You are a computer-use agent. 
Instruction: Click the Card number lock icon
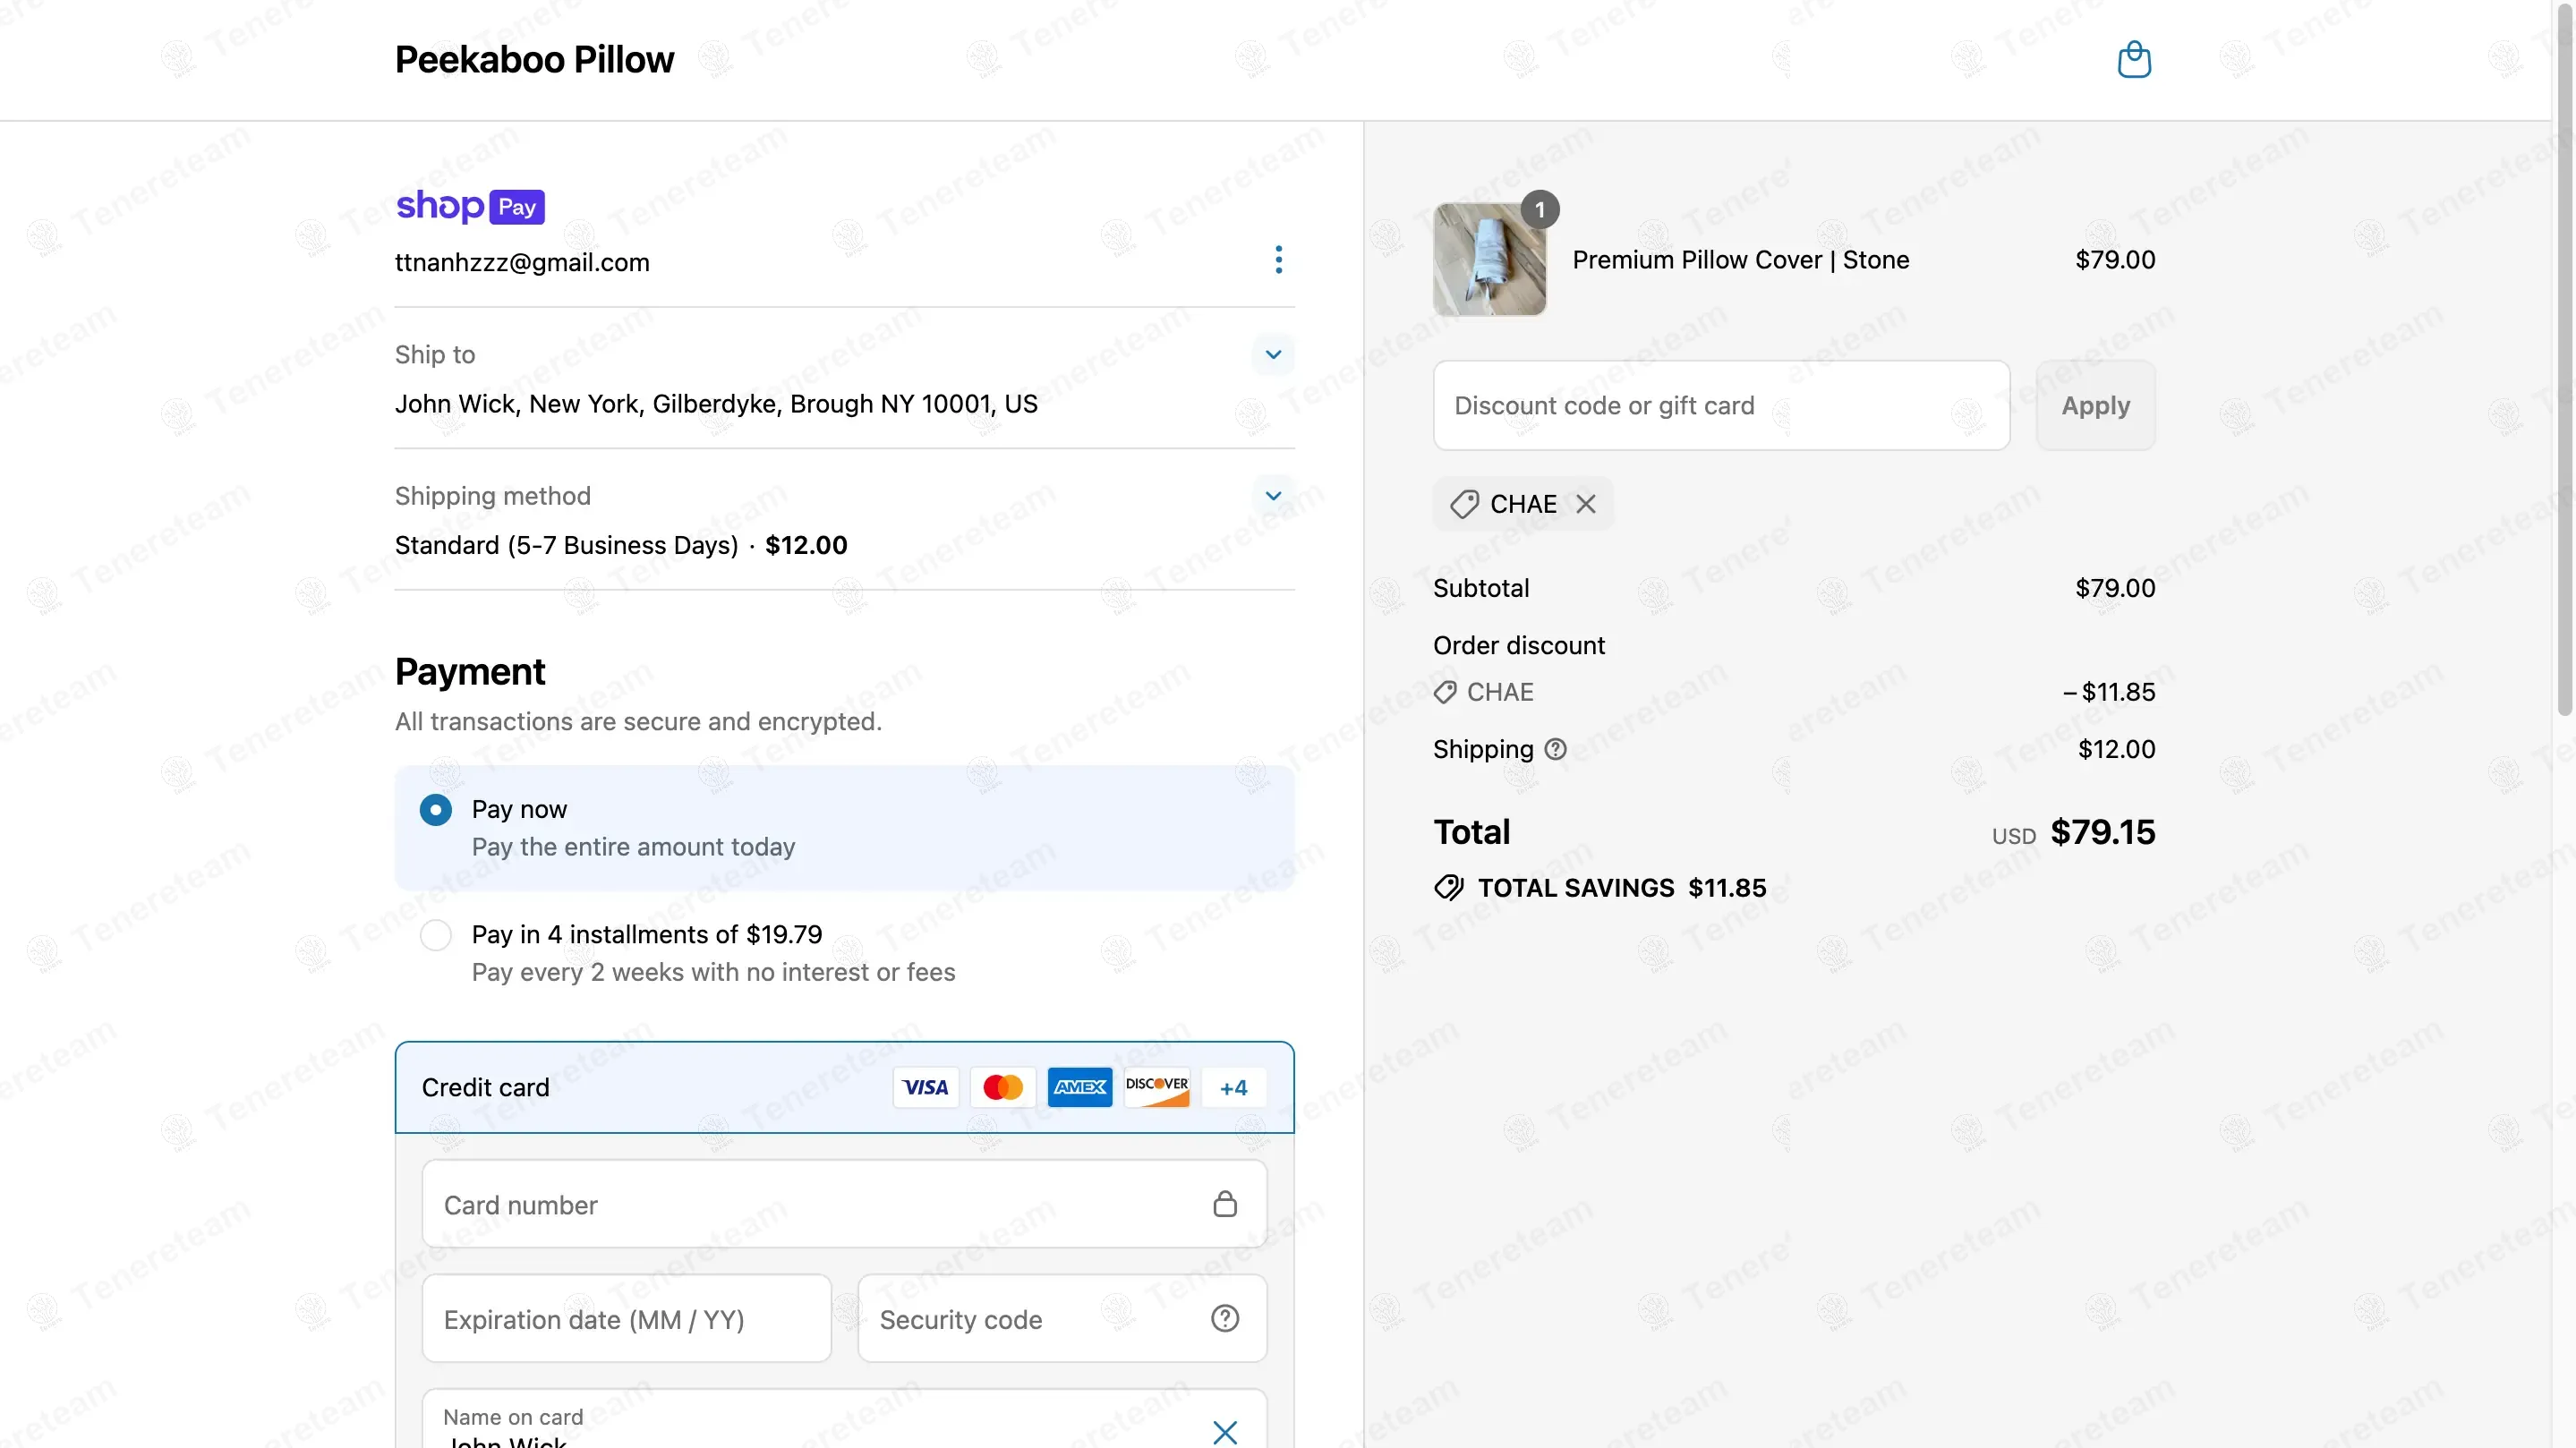coord(1225,1204)
